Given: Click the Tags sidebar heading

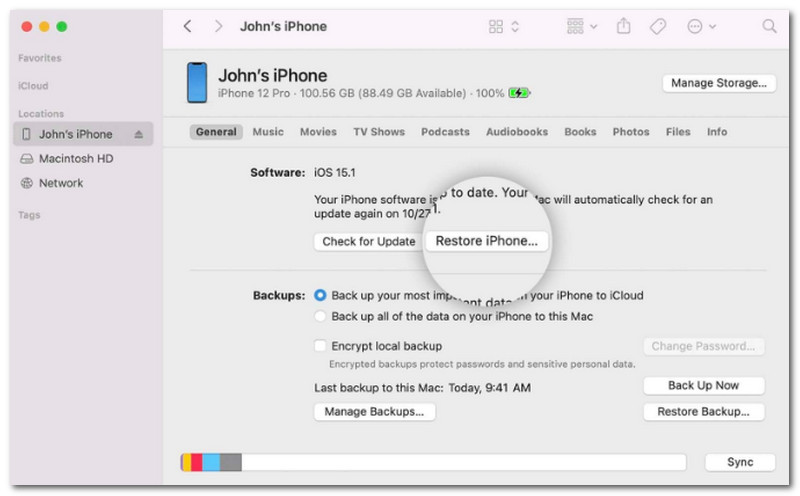Looking at the screenshot, I should coord(29,215).
